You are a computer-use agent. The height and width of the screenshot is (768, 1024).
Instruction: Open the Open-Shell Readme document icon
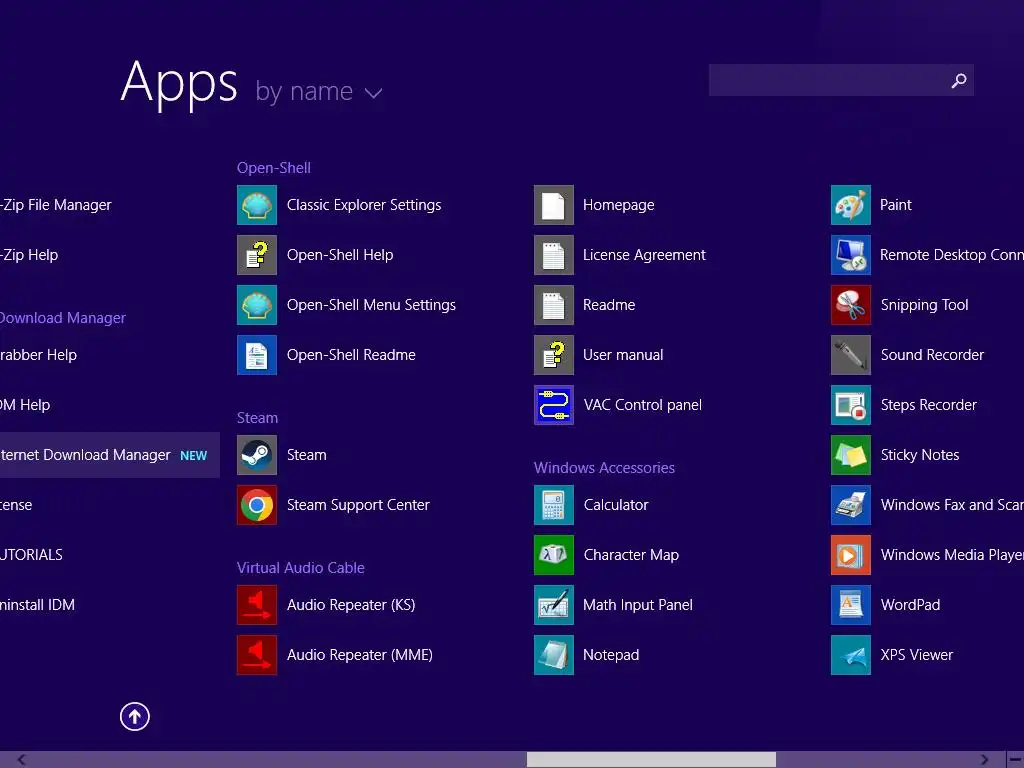pyautogui.click(x=257, y=355)
